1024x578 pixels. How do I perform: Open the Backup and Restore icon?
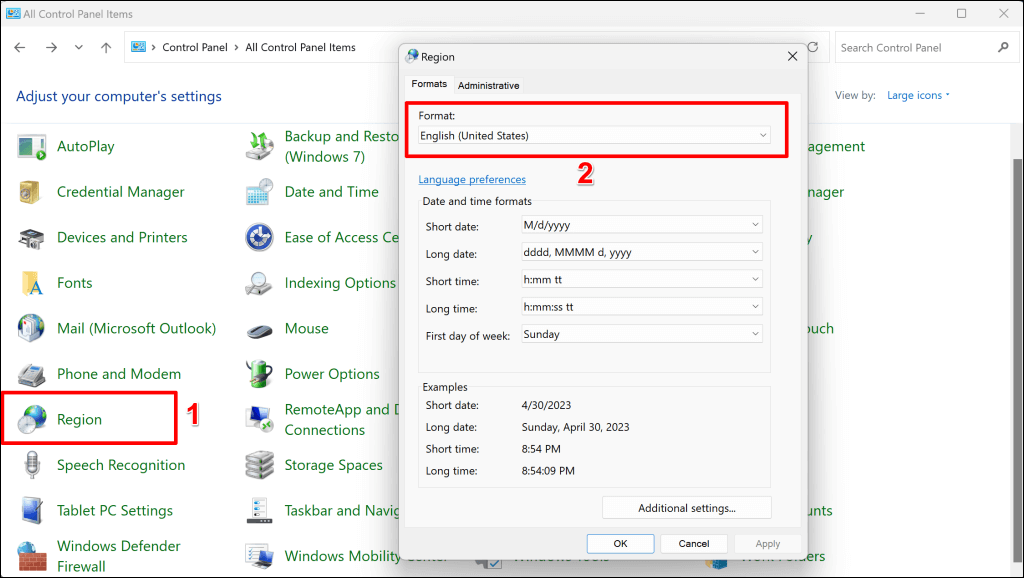tap(259, 146)
